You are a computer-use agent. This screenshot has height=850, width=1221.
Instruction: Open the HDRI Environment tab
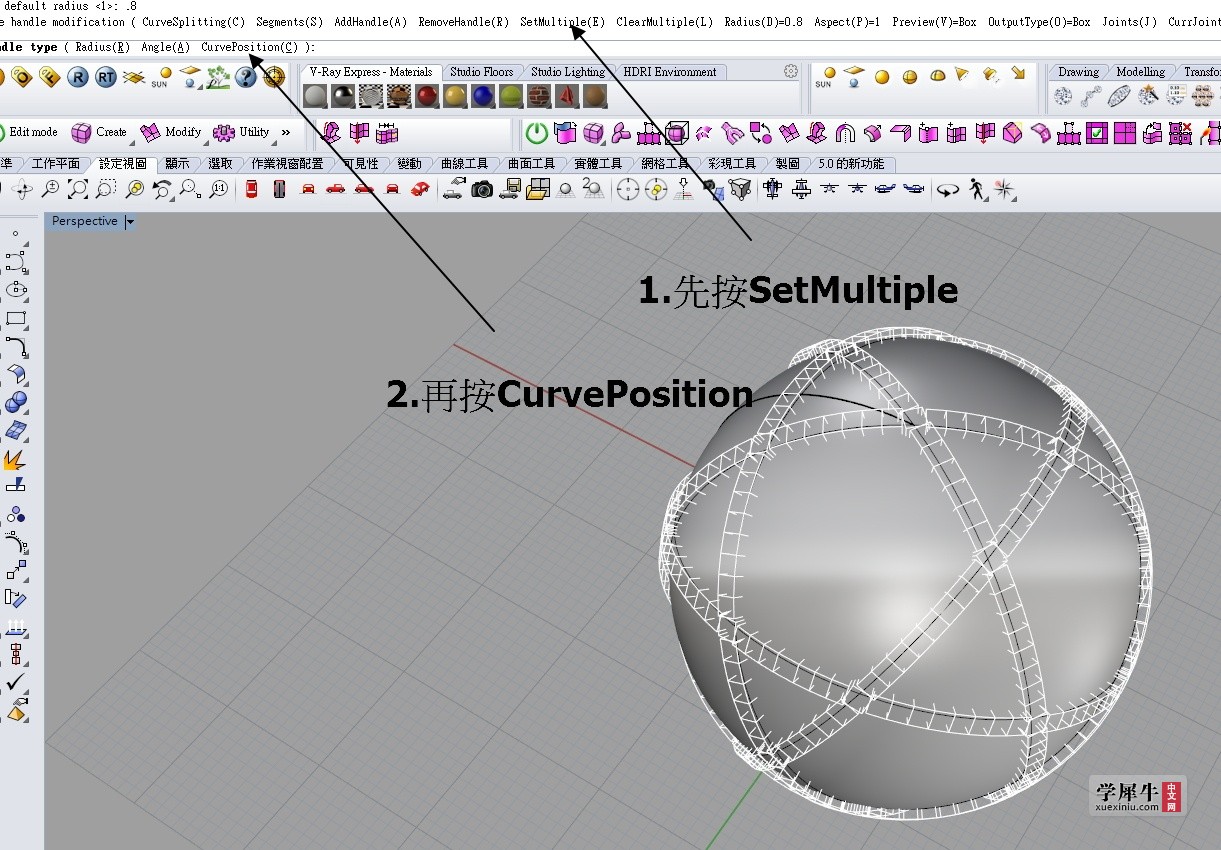click(670, 72)
